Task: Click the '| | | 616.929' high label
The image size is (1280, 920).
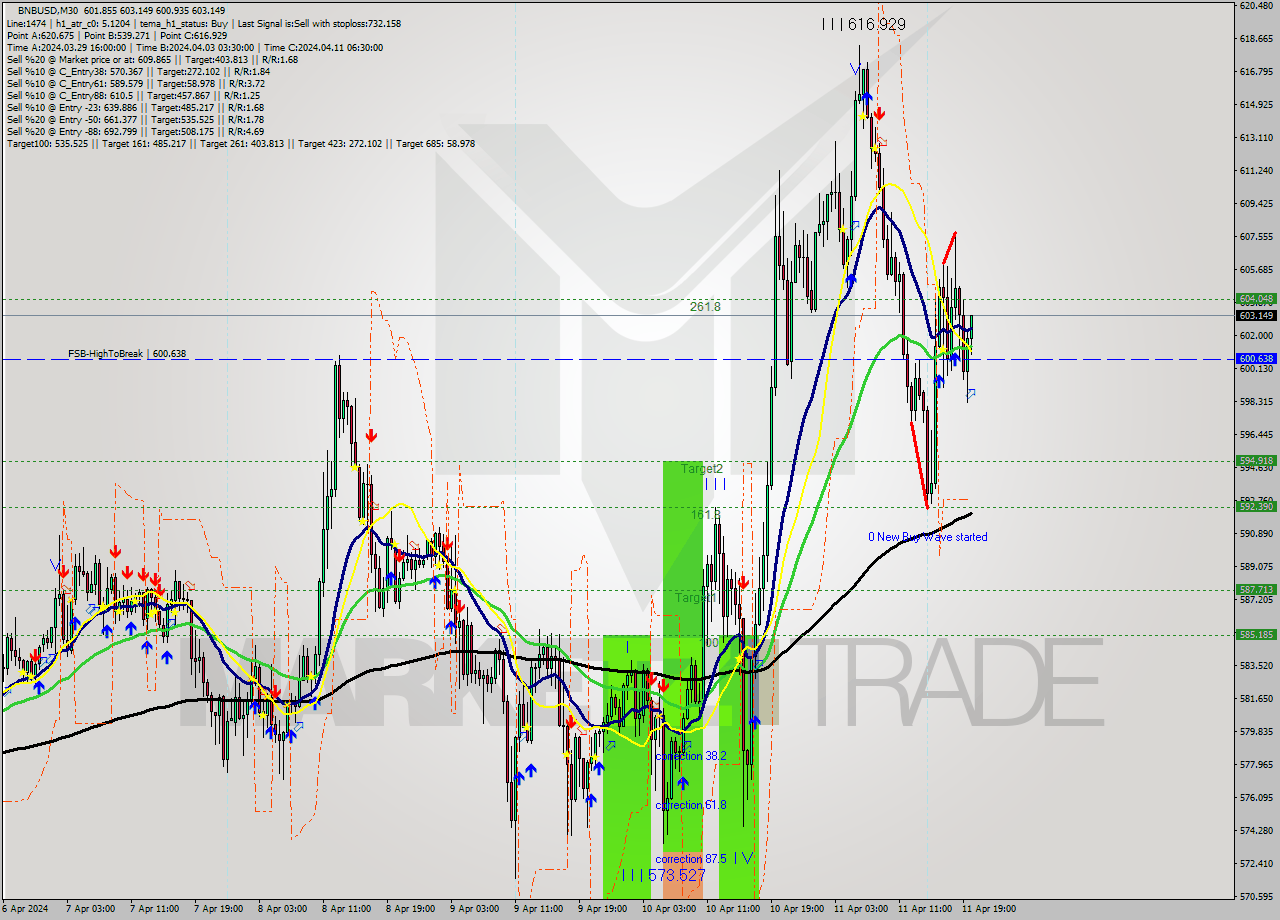Action: [x=863, y=23]
